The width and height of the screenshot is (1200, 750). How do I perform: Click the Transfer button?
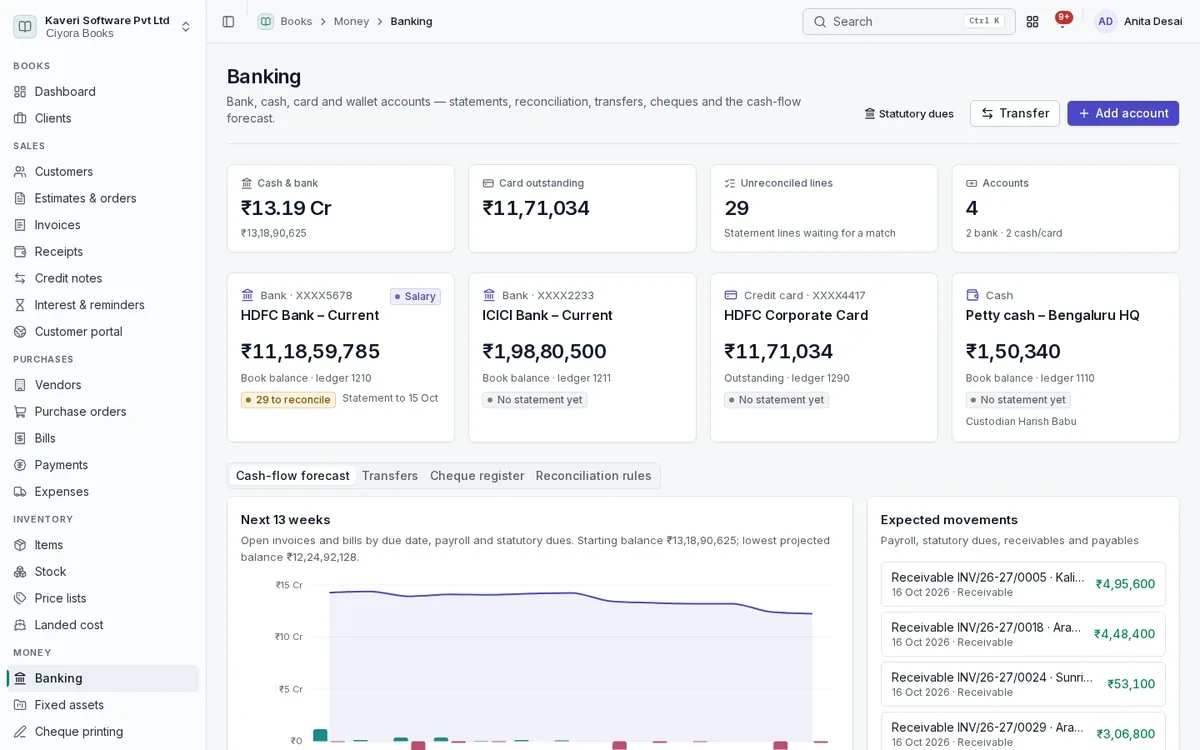coord(1015,113)
